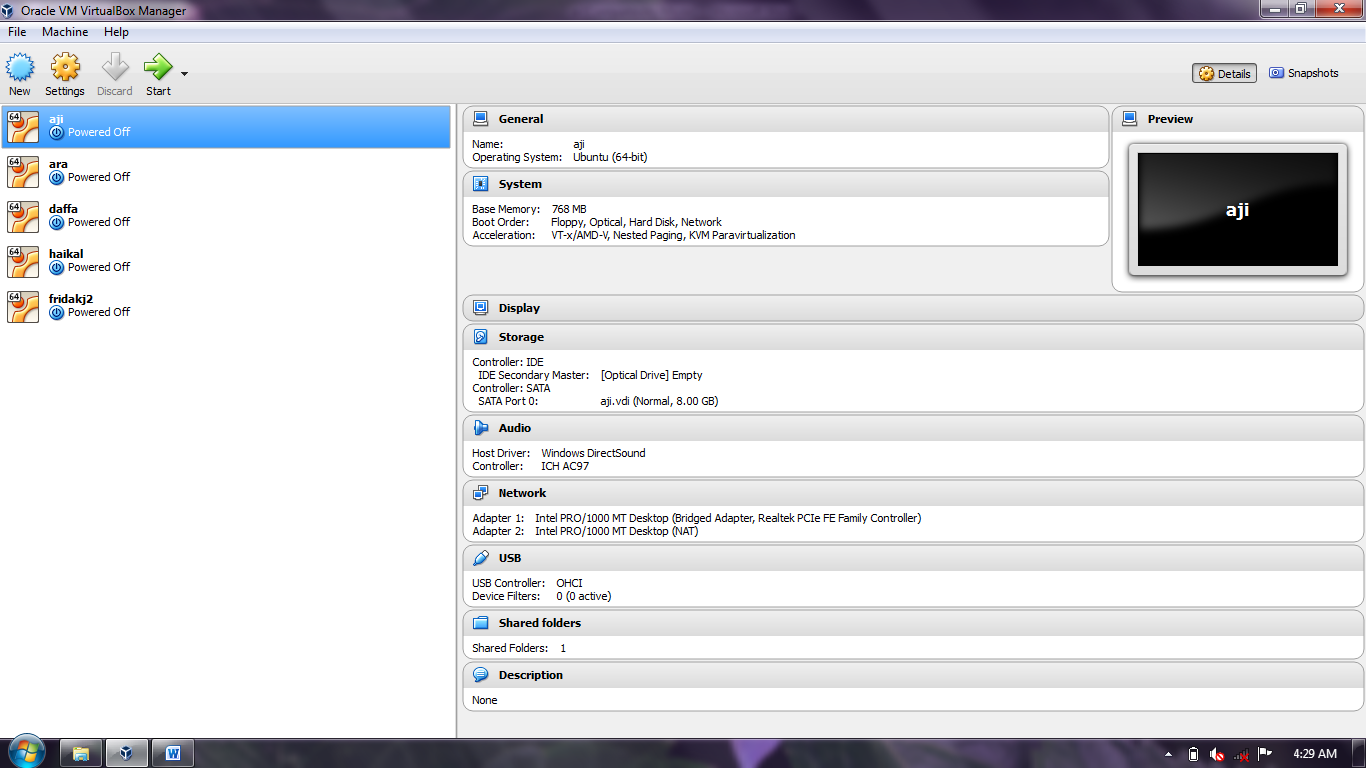Click the Audio section speaker icon
Image resolution: width=1366 pixels, height=768 pixels.
point(480,428)
